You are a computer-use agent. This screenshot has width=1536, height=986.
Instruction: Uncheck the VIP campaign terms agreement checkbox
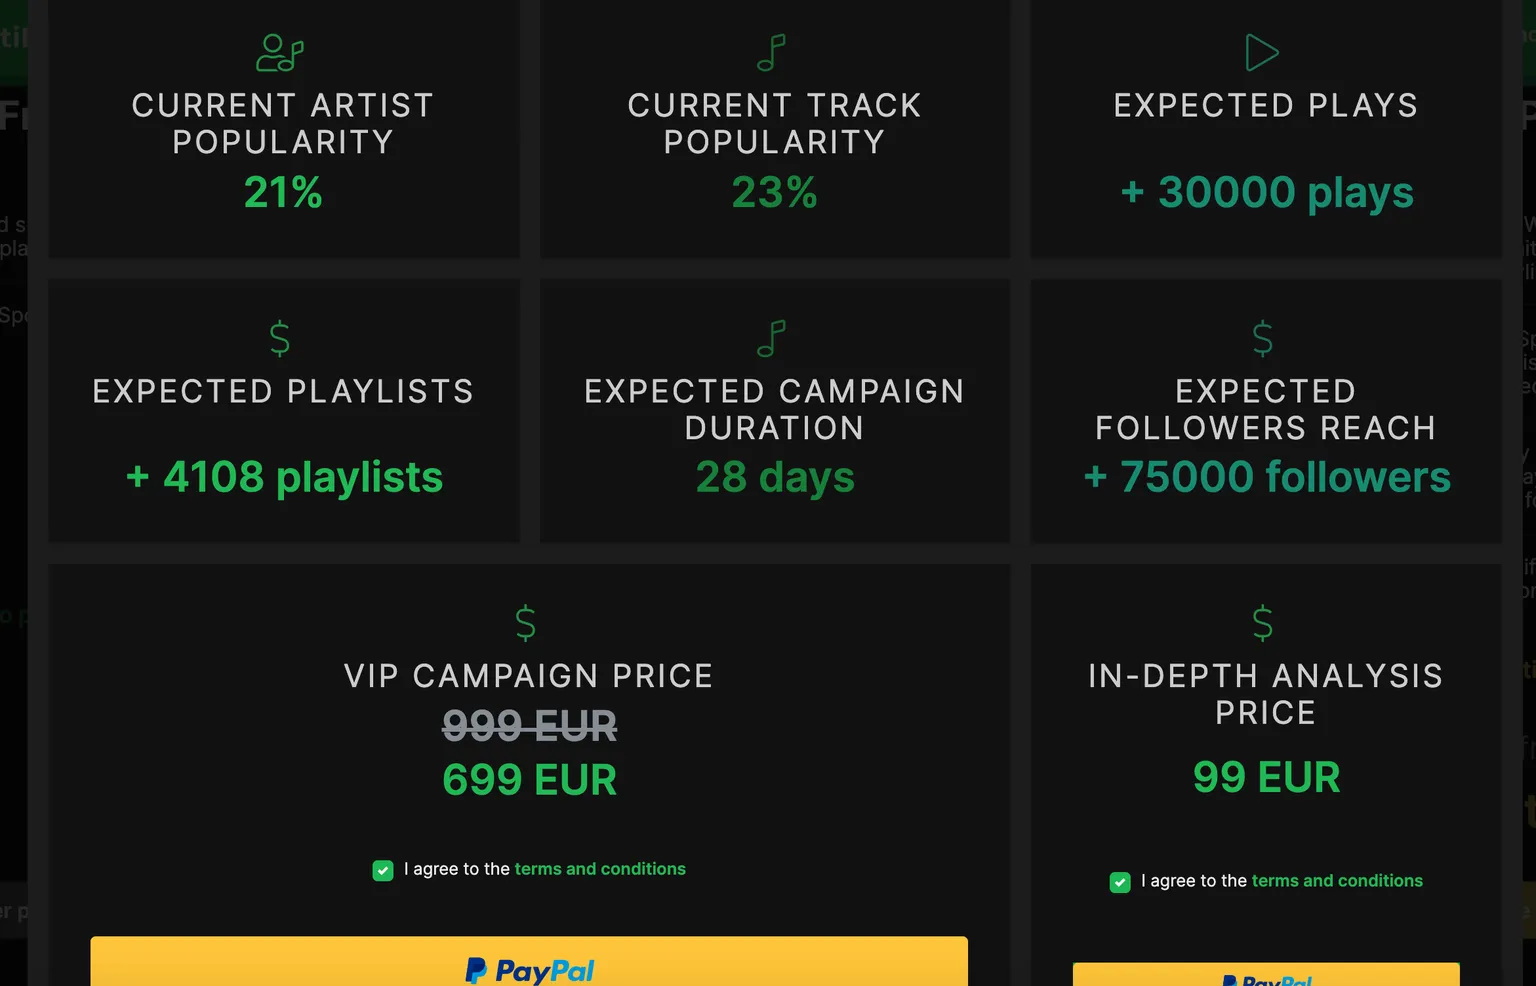[x=383, y=870]
